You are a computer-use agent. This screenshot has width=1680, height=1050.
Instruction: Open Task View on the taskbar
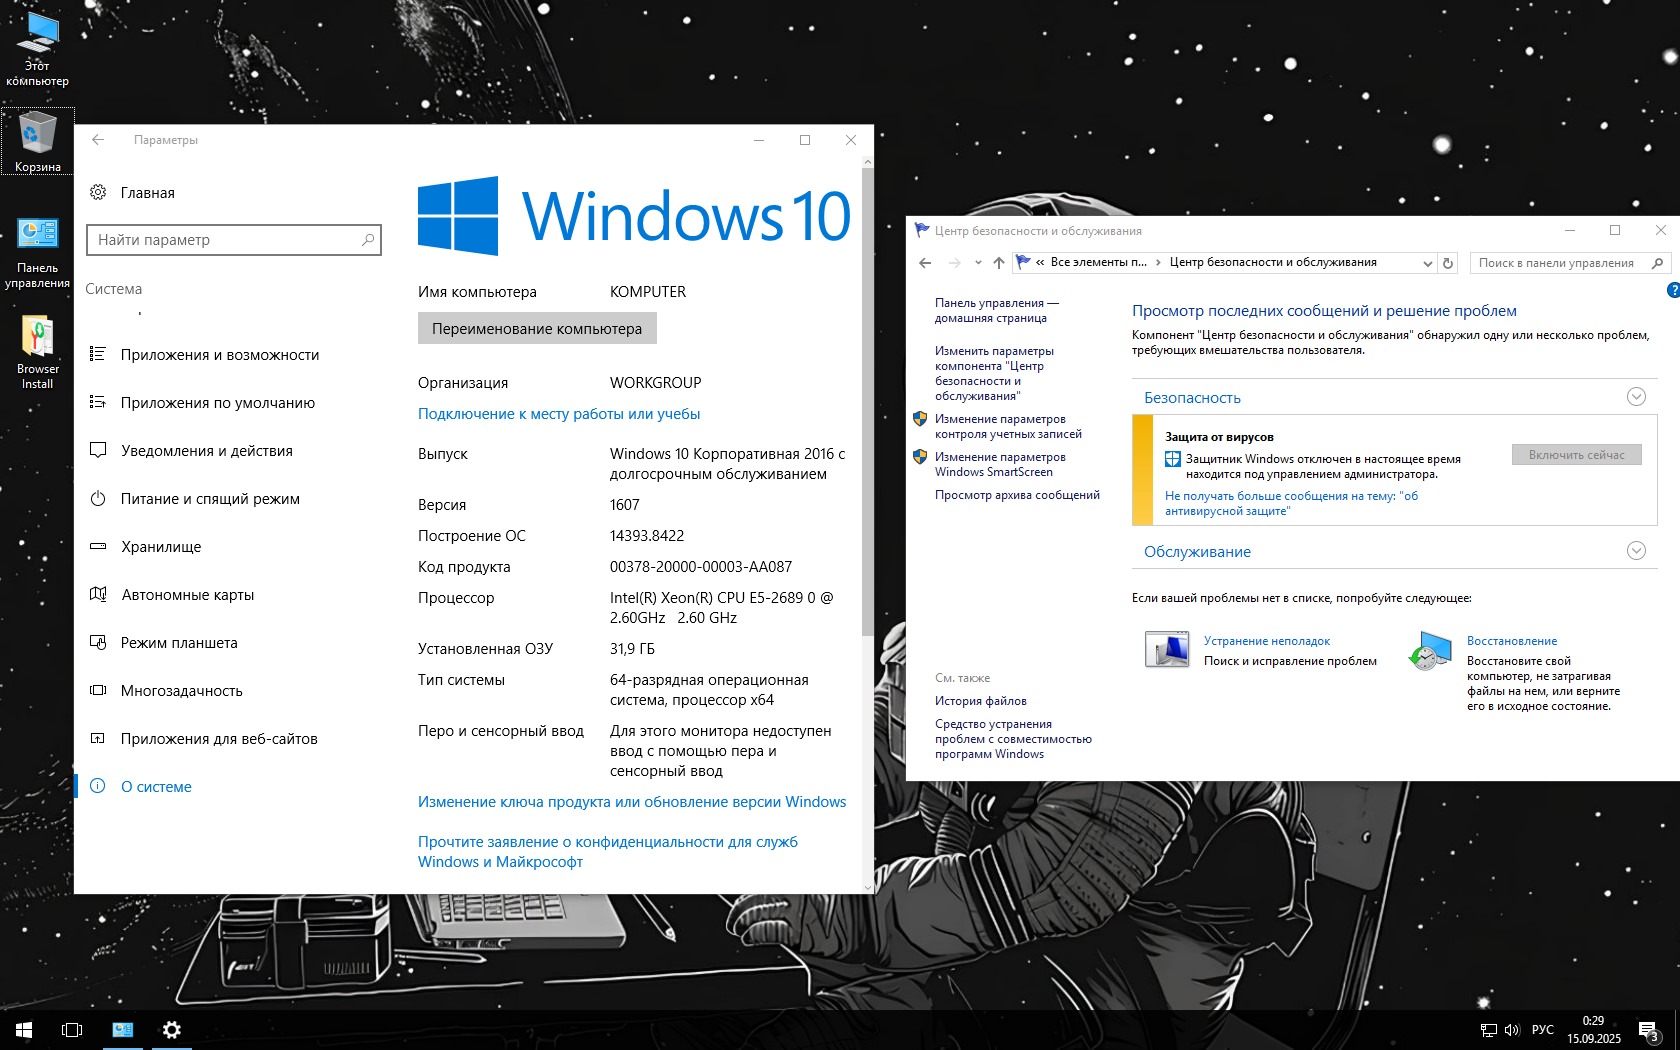(72, 1029)
